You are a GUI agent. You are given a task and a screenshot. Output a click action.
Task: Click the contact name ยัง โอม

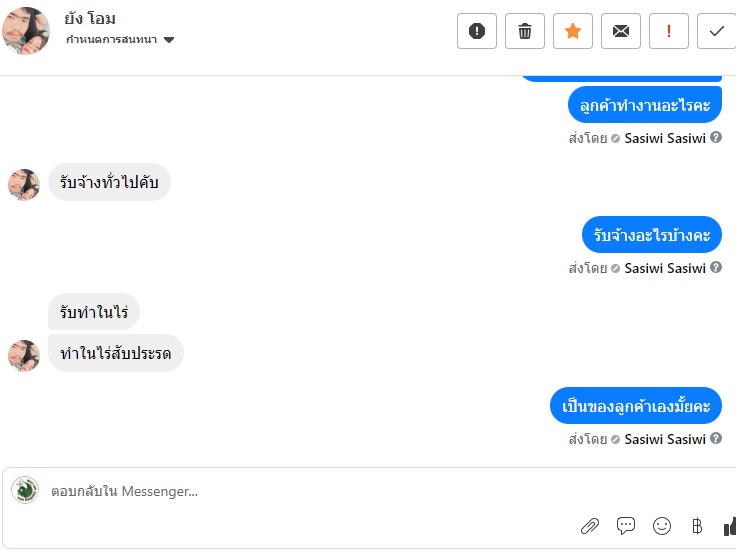tap(90, 19)
